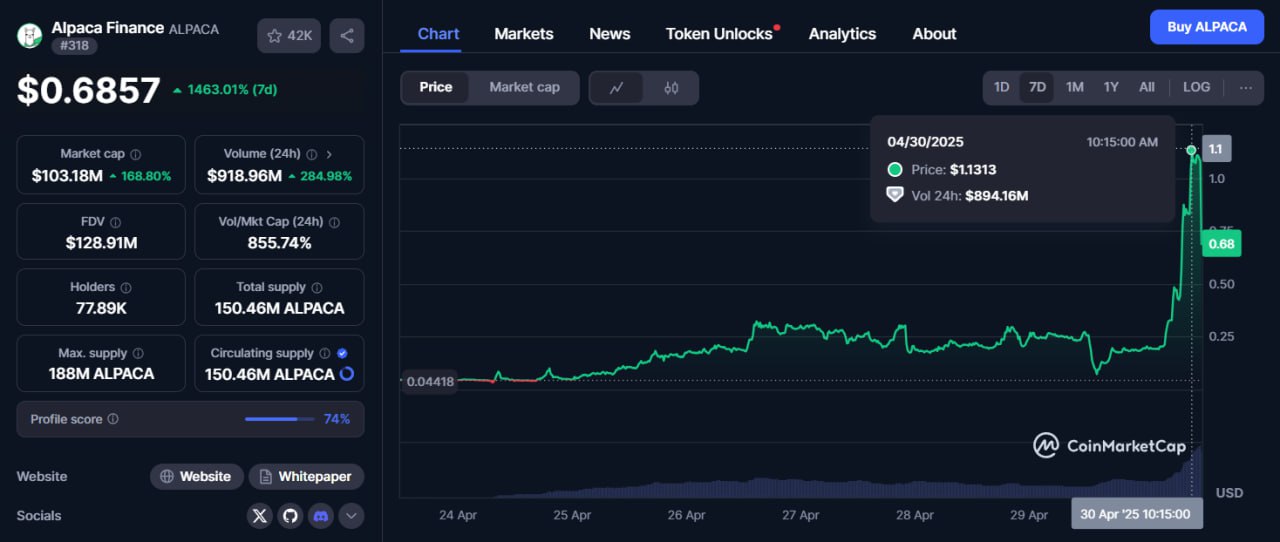The image size is (1280, 542).
Task: Open the Markets tab
Action: 524,33
